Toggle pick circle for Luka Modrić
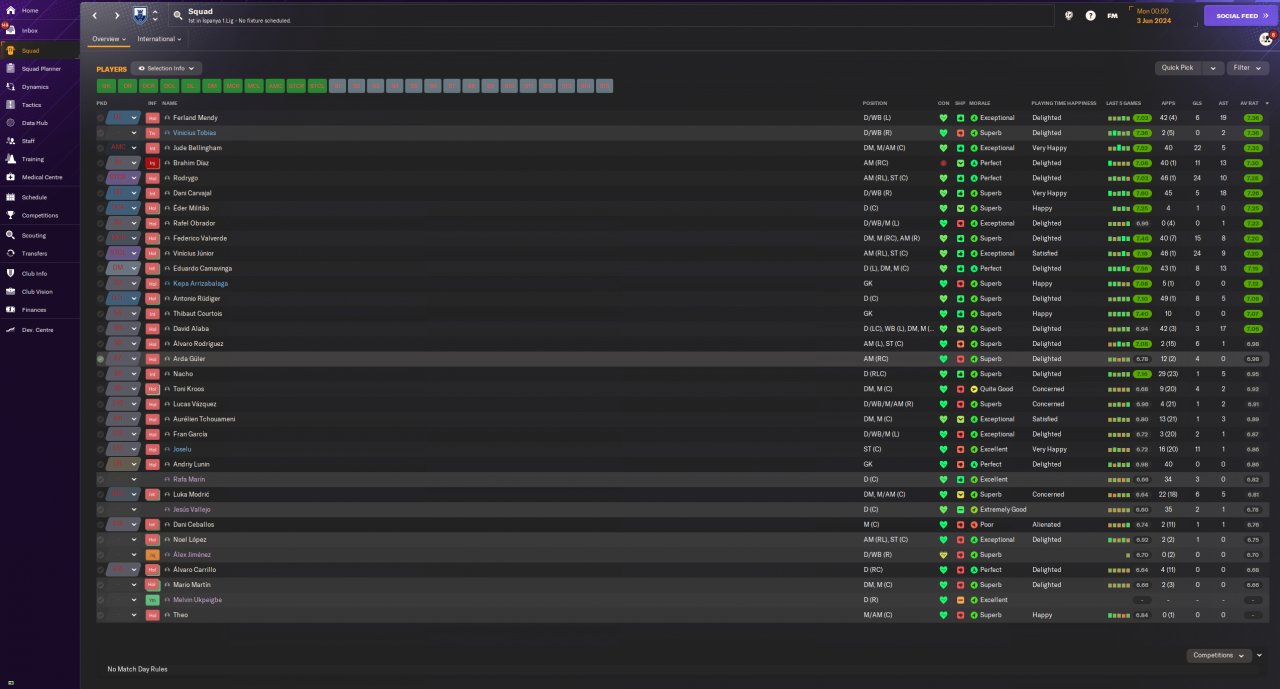 point(100,494)
